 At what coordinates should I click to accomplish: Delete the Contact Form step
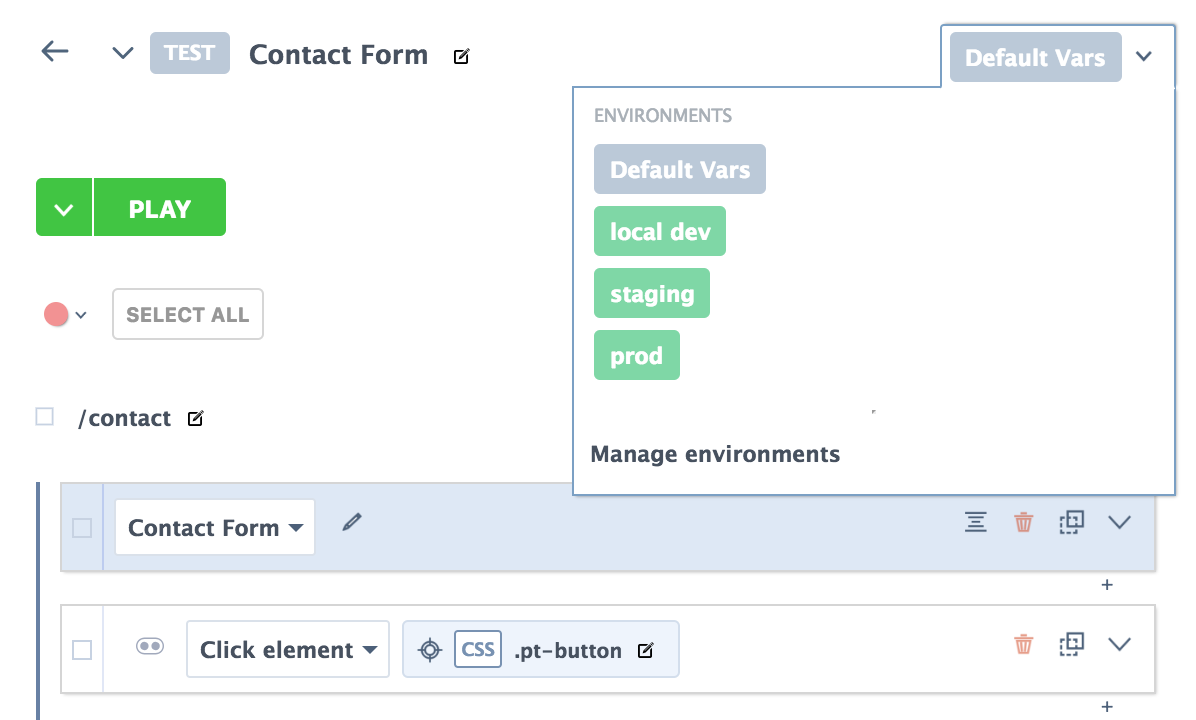coord(1024,522)
